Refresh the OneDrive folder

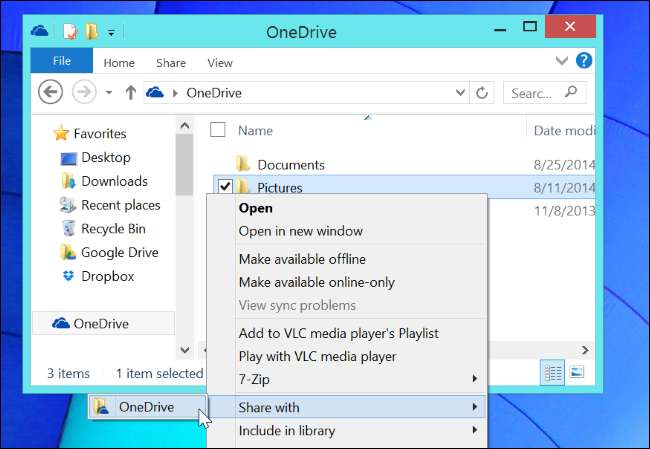pos(482,92)
